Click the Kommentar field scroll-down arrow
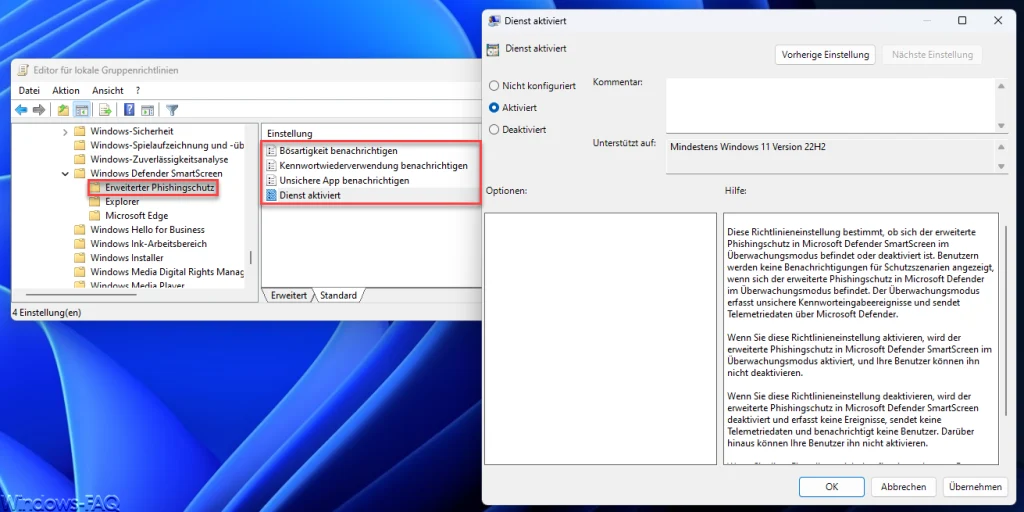The height and width of the screenshot is (512, 1024). pyautogui.click(x=1001, y=125)
